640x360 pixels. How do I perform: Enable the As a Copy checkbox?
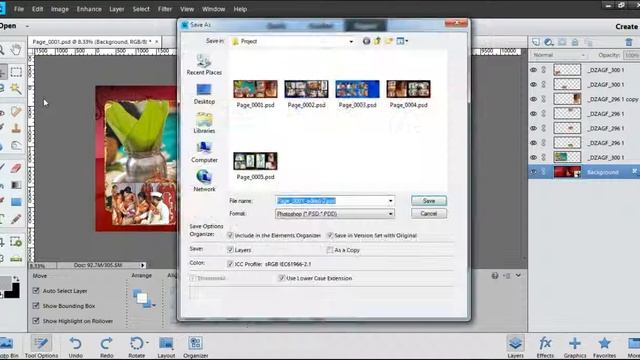click(330, 250)
